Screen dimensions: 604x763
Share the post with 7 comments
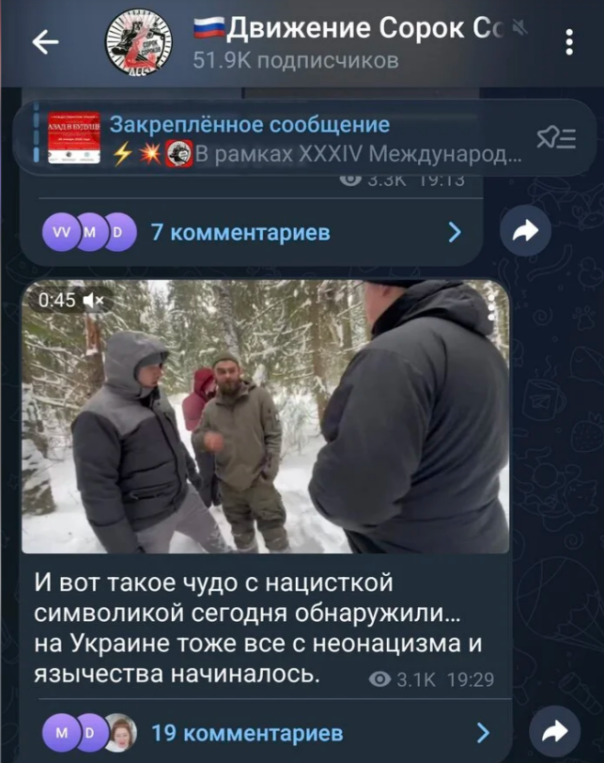(526, 231)
